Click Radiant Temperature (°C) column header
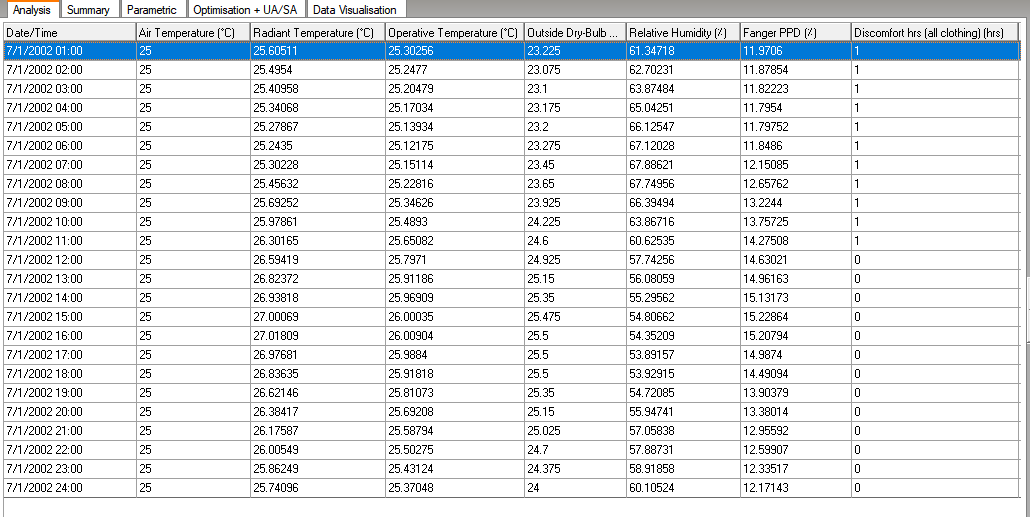 pos(318,32)
